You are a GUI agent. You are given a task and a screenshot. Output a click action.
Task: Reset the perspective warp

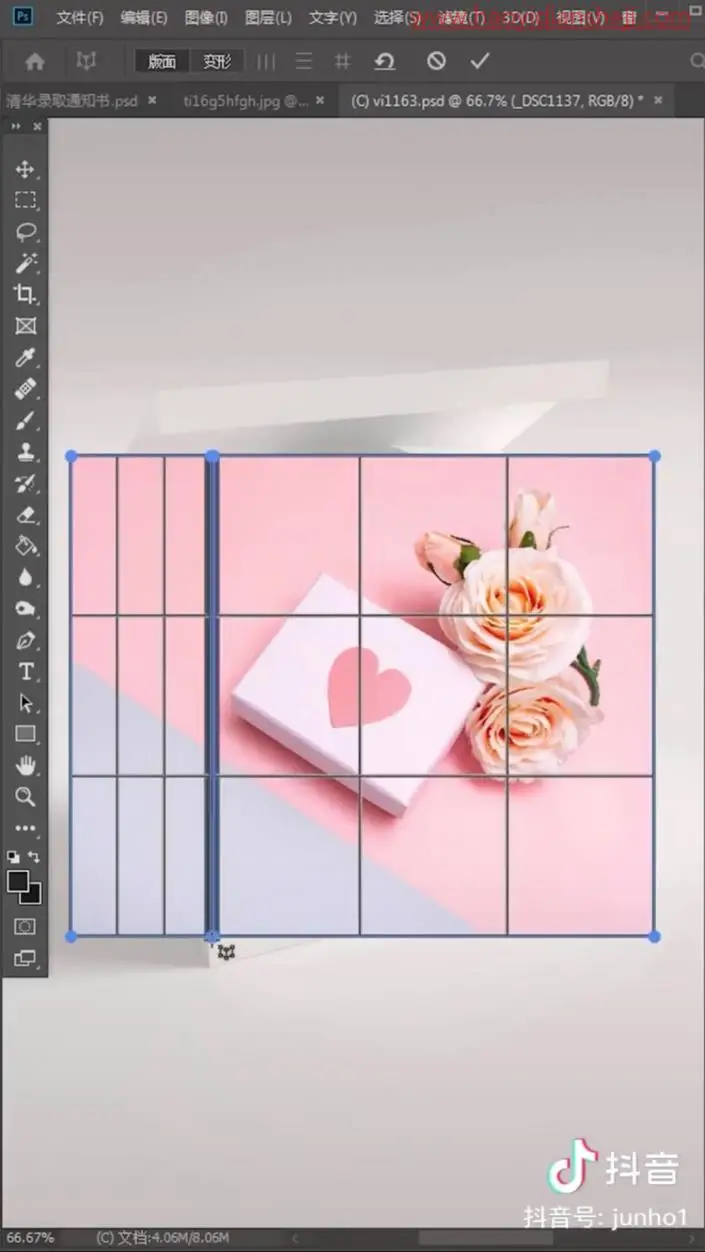click(x=385, y=62)
